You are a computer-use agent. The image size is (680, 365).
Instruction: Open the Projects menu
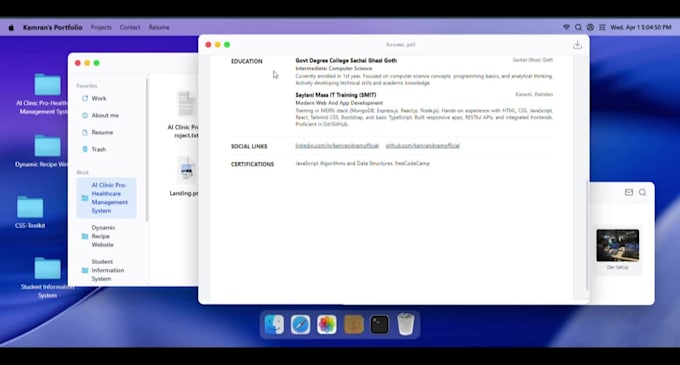pos(101,27)
